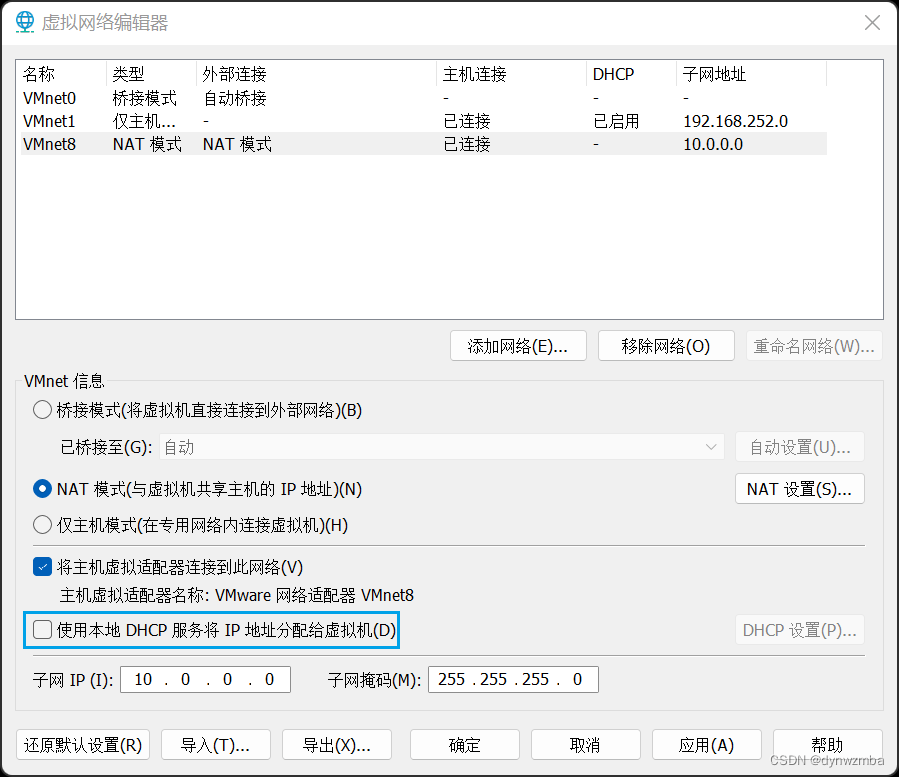Open the 已桥接至 dropdown
899x777 pixels.
coord(441,447)
